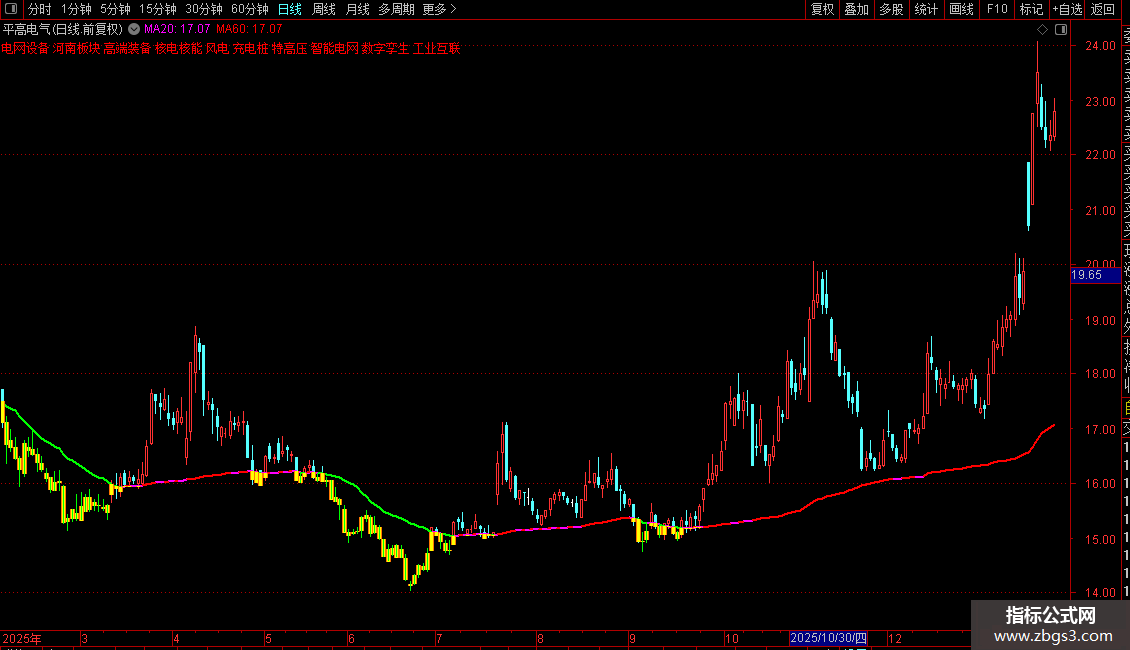Image resolution: width=1130 pixels, height=650 pixels.
Task: Open the 特高压 sector link
Action: [289, 48]
